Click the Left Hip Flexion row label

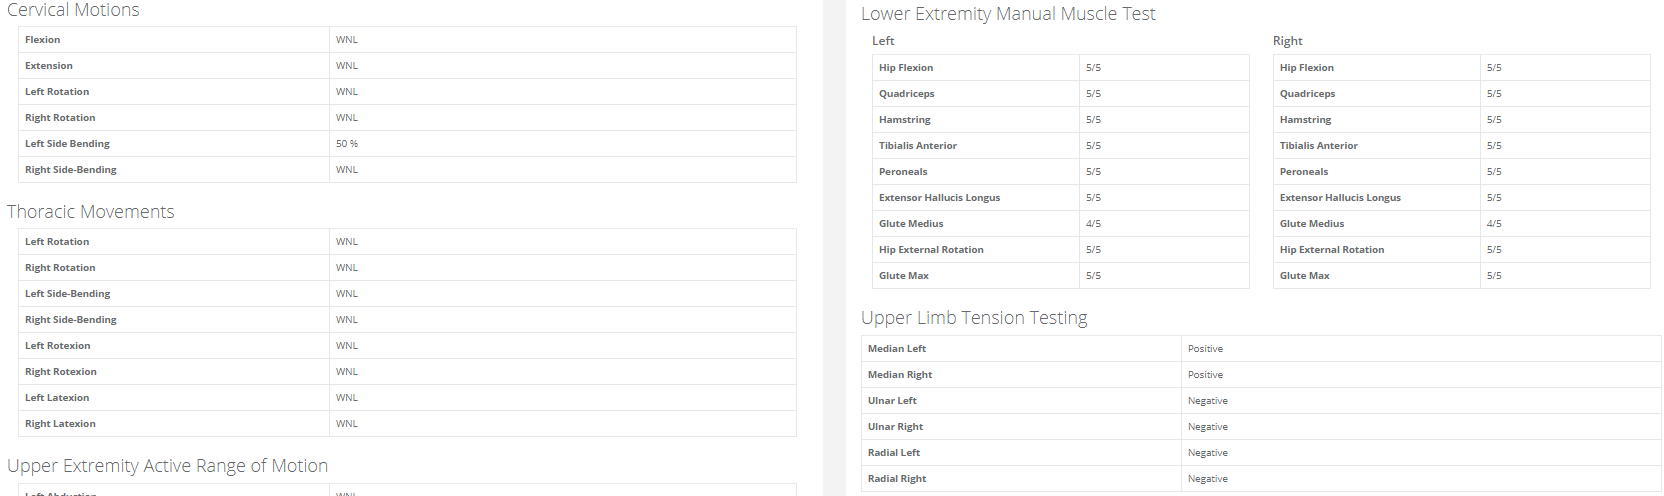(906, 68)
